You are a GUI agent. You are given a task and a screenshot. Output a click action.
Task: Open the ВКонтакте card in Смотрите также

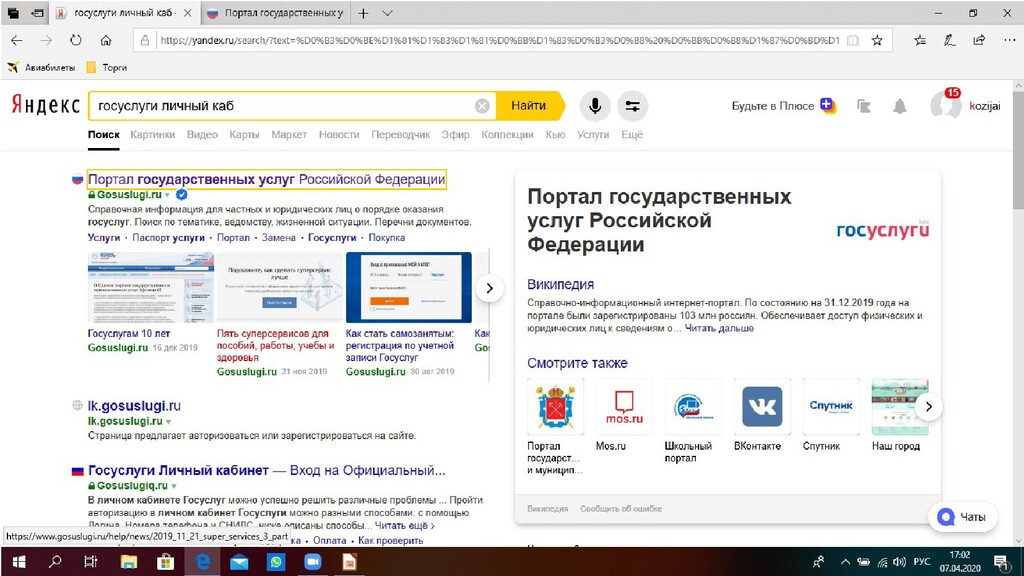761,415
